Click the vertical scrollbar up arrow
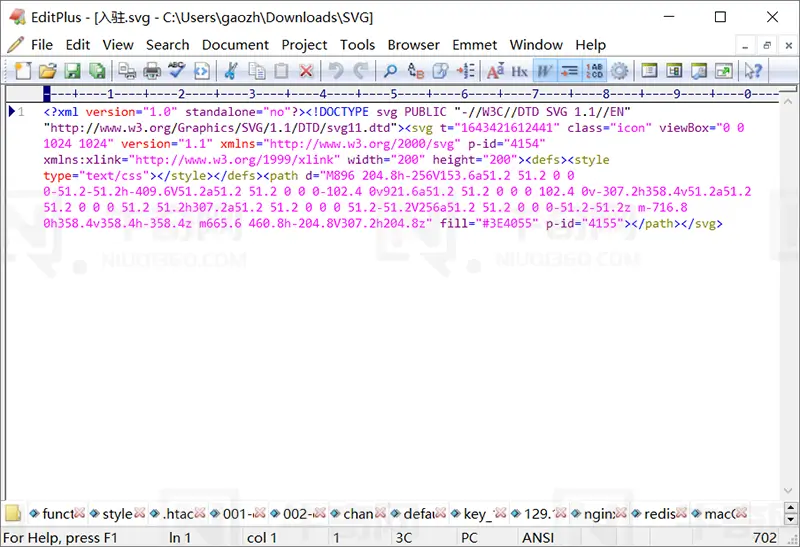Screen dimensions: 800x547 [788, 101]
